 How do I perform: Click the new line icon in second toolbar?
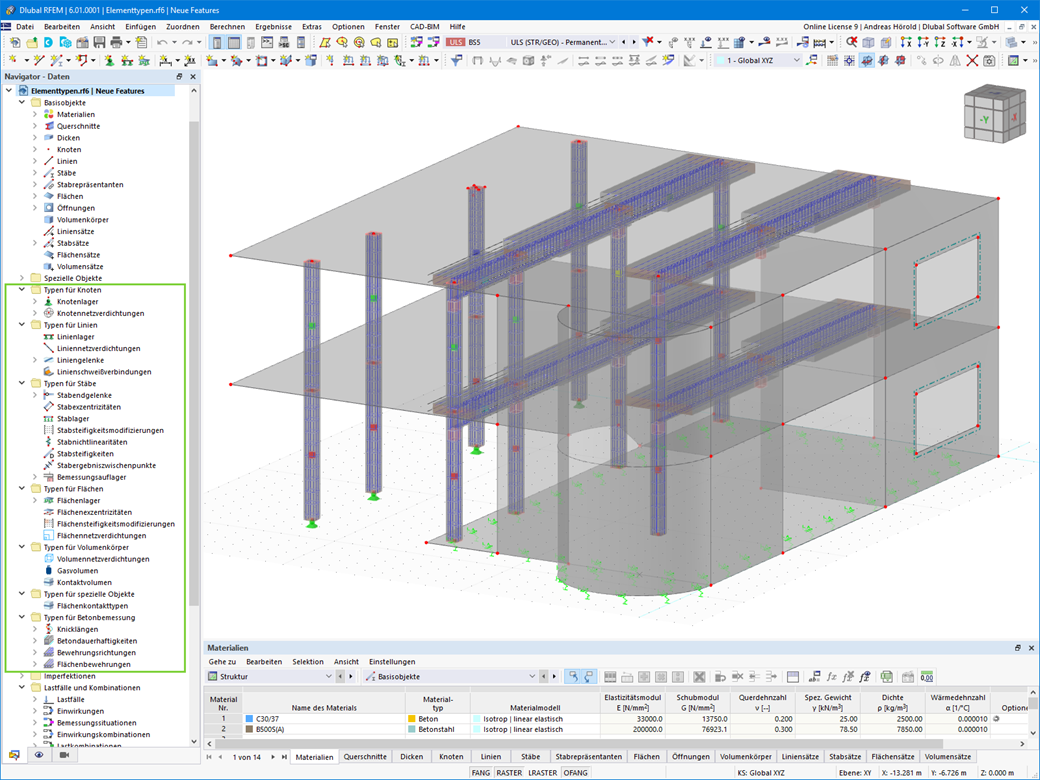tap(38, 60)
